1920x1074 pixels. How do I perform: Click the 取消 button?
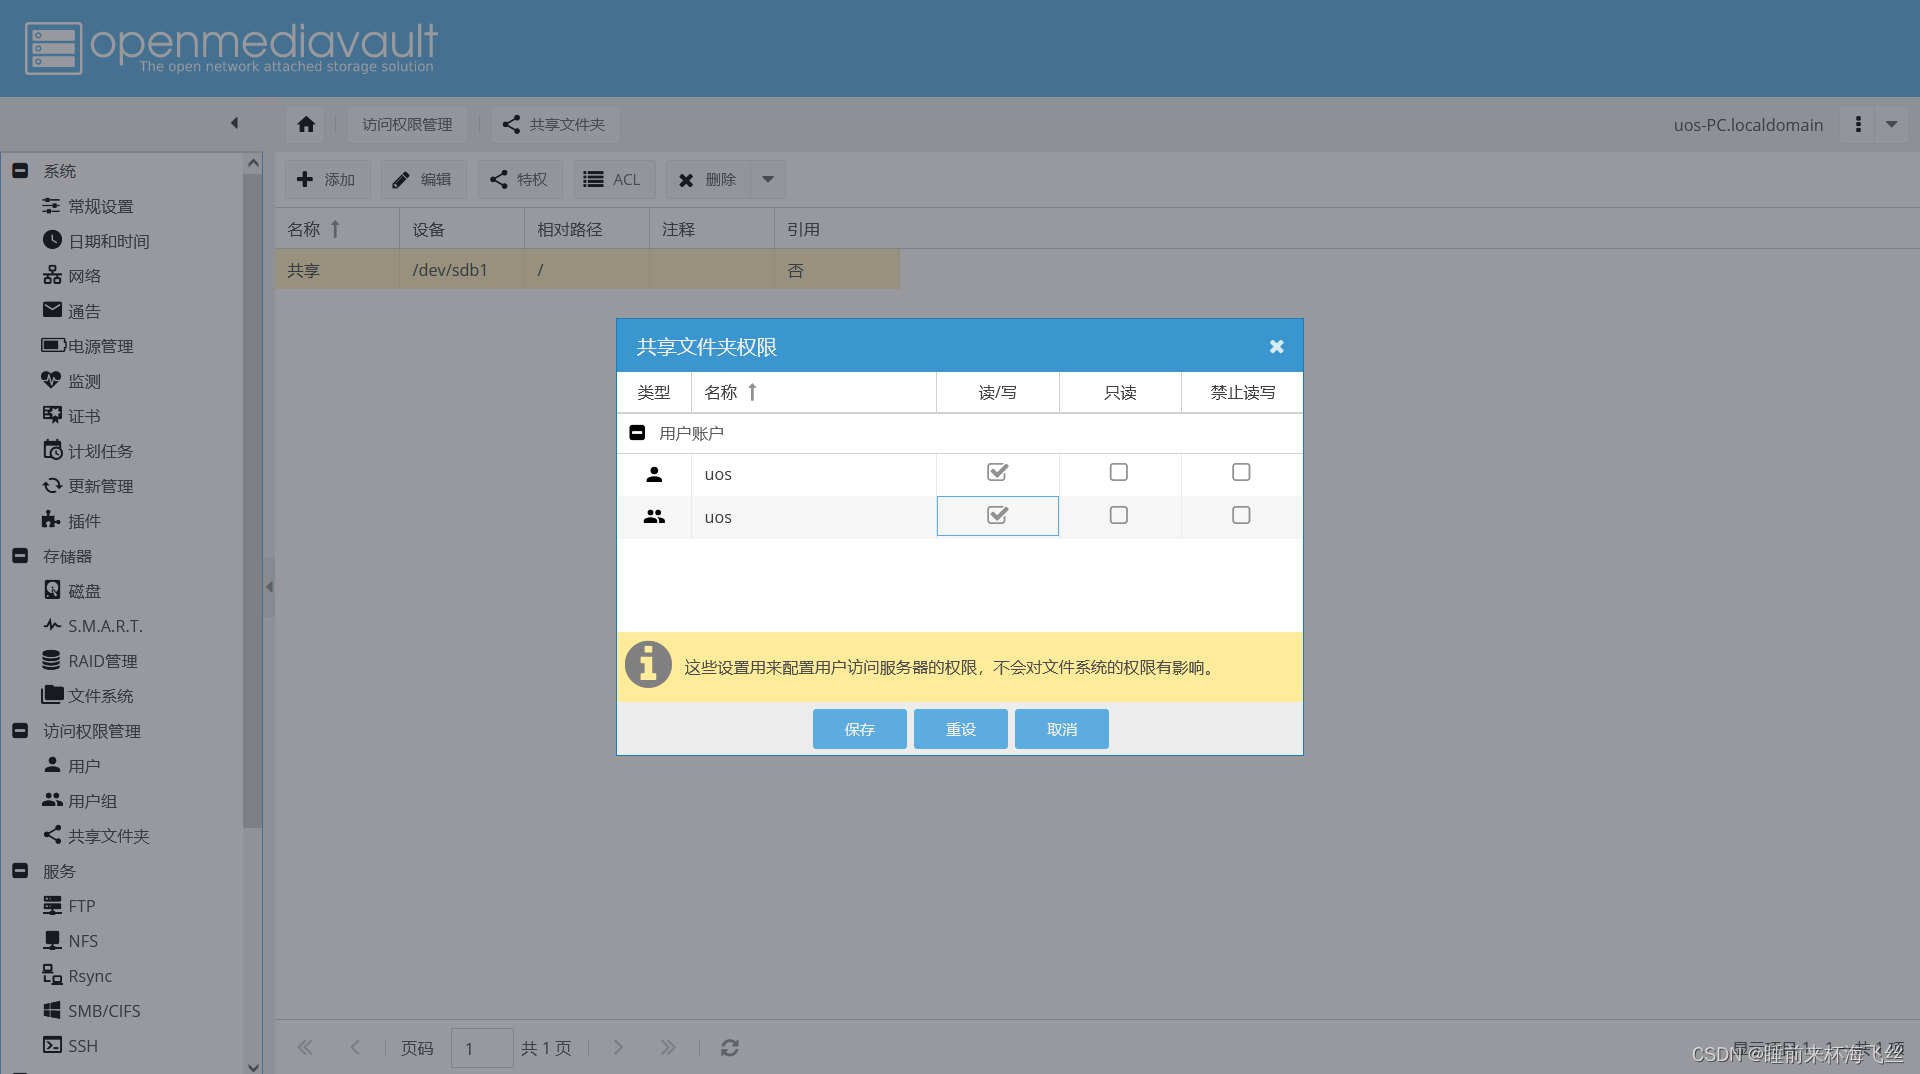(1062, 729)
